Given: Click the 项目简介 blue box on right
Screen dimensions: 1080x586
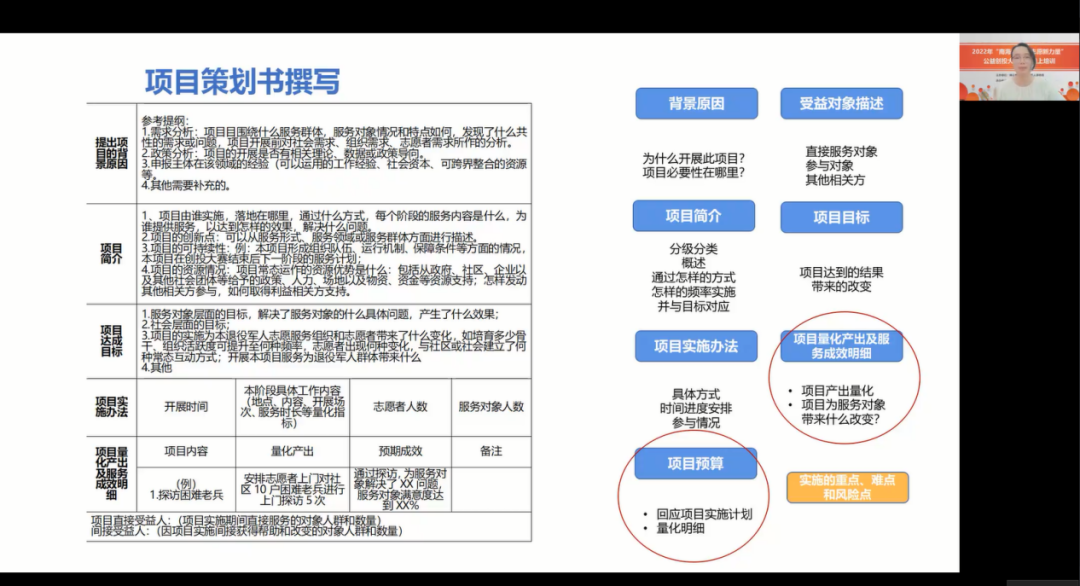Looking at the screenshot, I should (694, 216).
